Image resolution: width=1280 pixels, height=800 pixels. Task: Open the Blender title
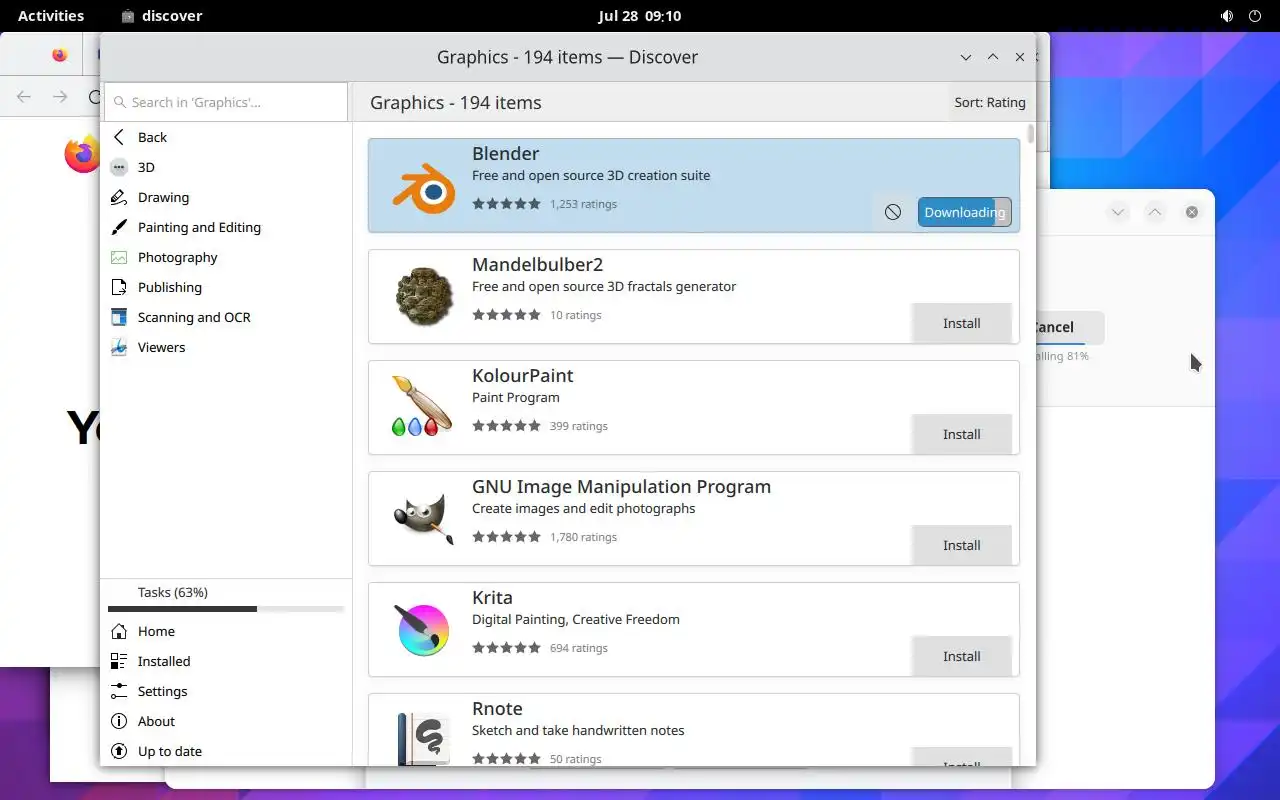point(506,153)
